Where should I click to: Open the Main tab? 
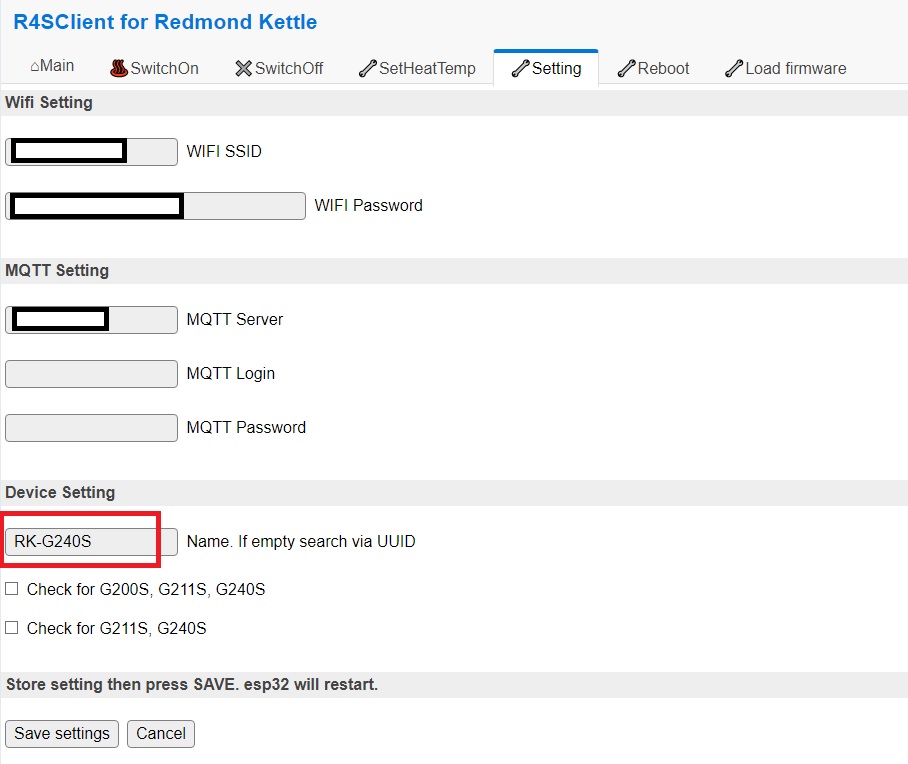pyautogui.click(x=52, y=66)
